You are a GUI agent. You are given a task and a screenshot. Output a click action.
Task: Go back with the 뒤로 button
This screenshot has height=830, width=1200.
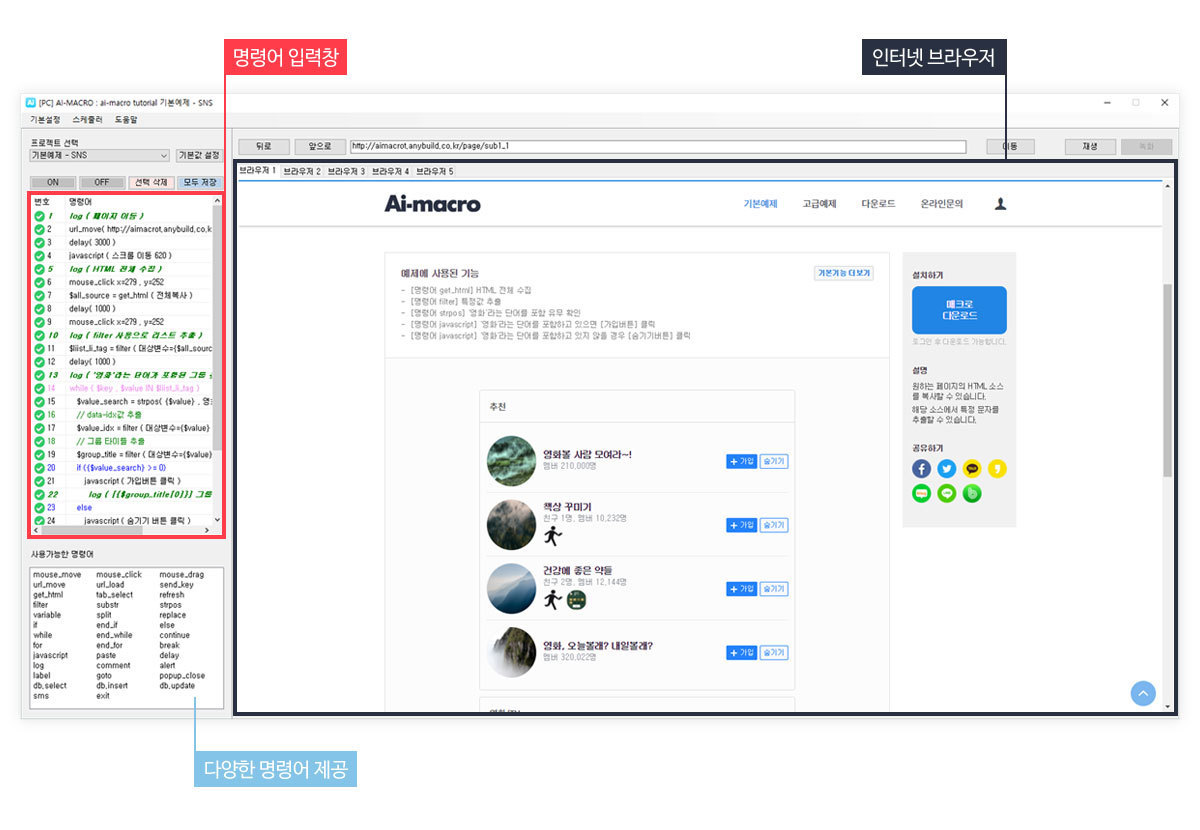pyautogui.click(x=264, y=146)
